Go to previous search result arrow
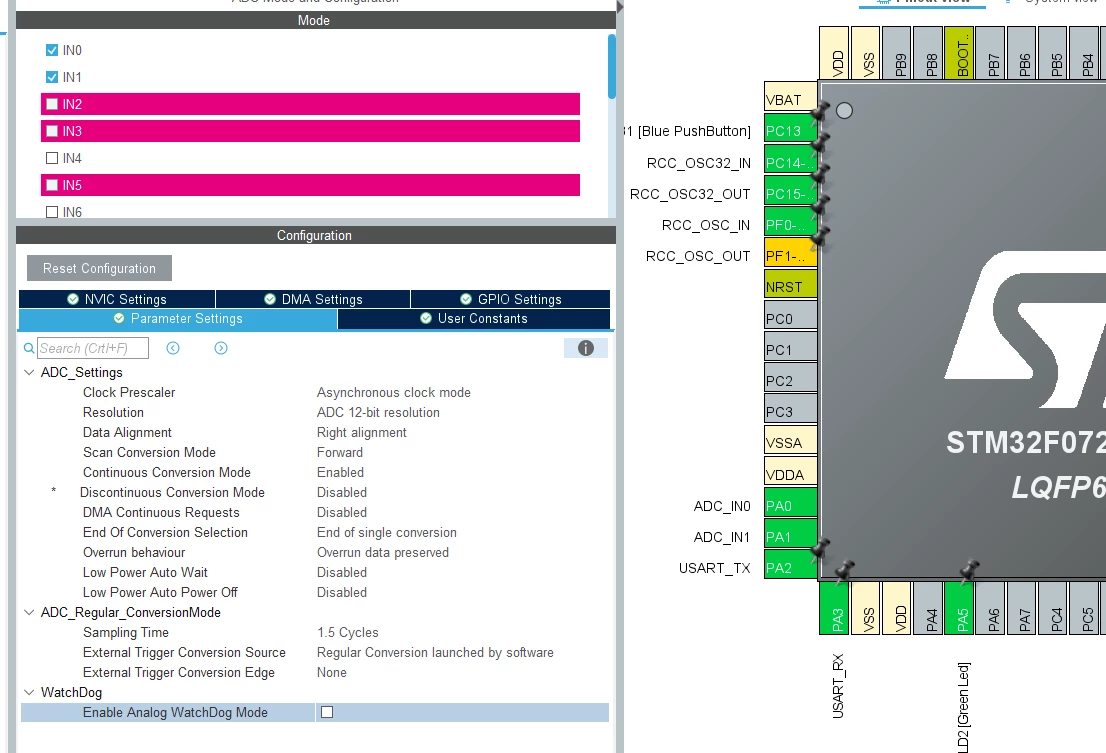Viewport: 1106px width, 753px height. tap(173, 348)
